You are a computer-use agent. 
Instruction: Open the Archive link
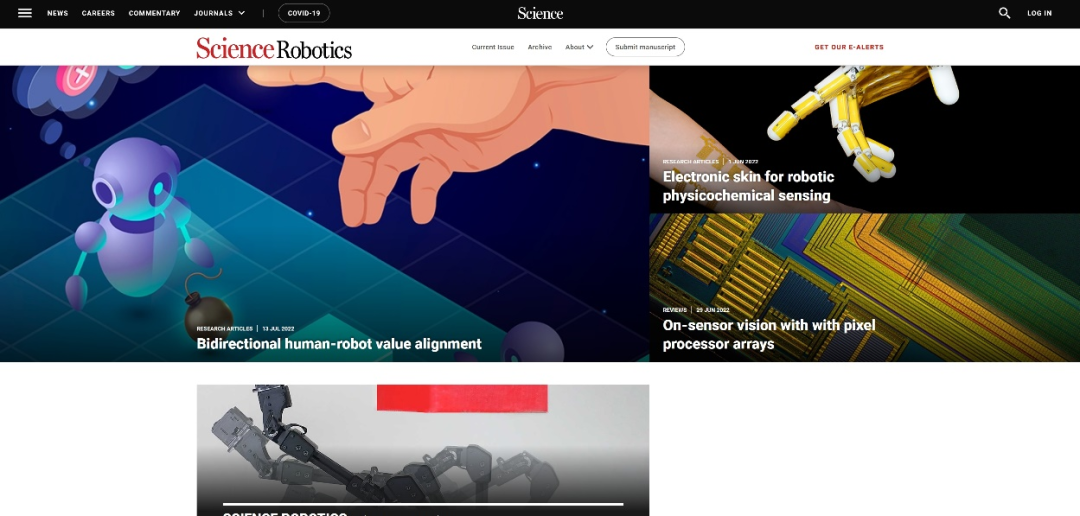coord(539,48)
